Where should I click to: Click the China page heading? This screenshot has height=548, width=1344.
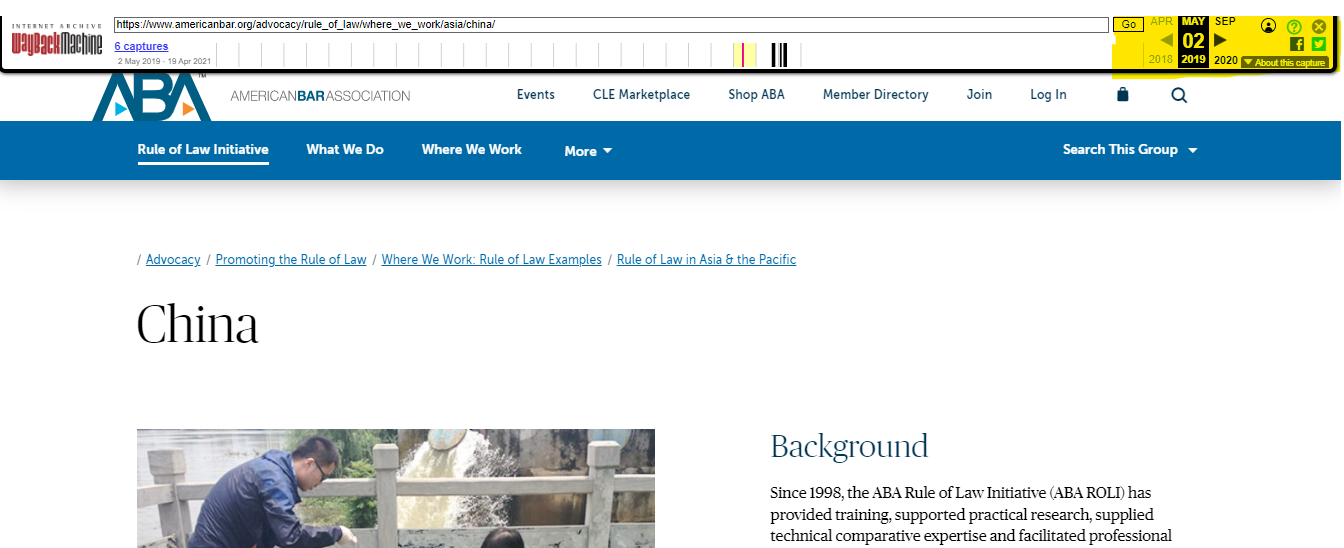point(198,324)
